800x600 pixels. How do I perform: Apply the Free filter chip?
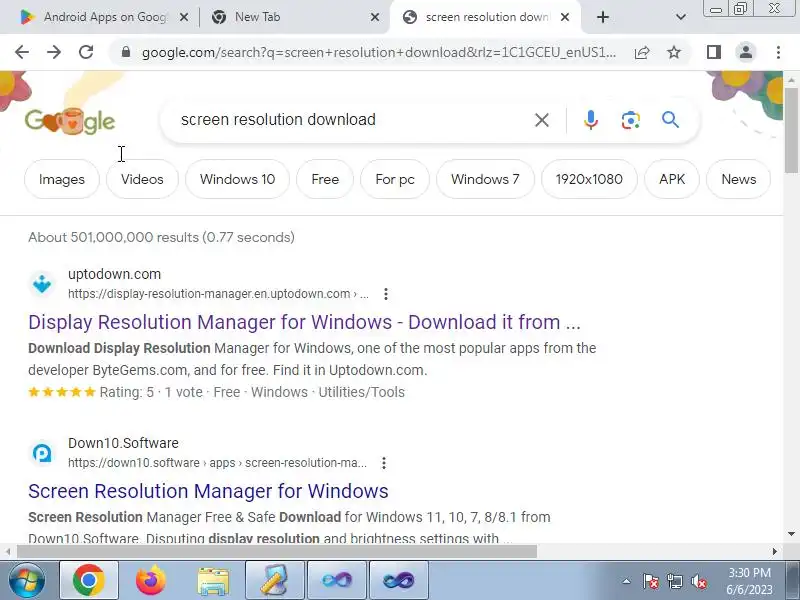pyautogui.click(x=325, y=179)
